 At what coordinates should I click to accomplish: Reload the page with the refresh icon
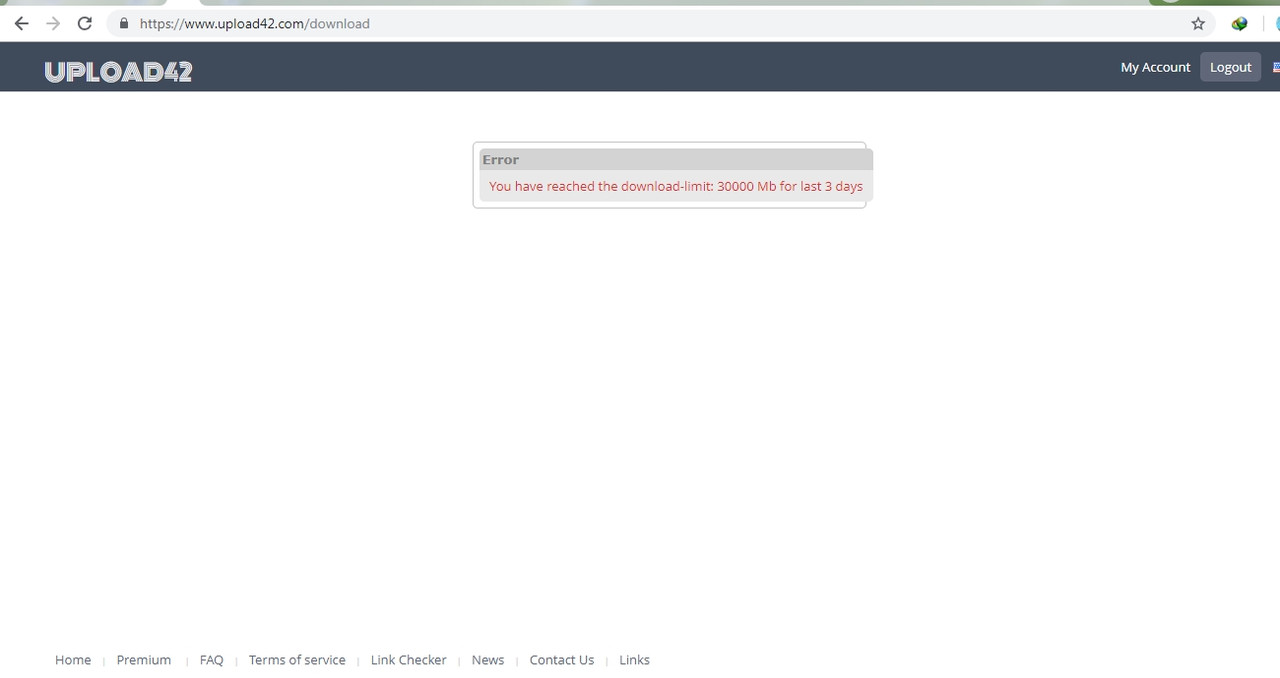click(85, 23)
